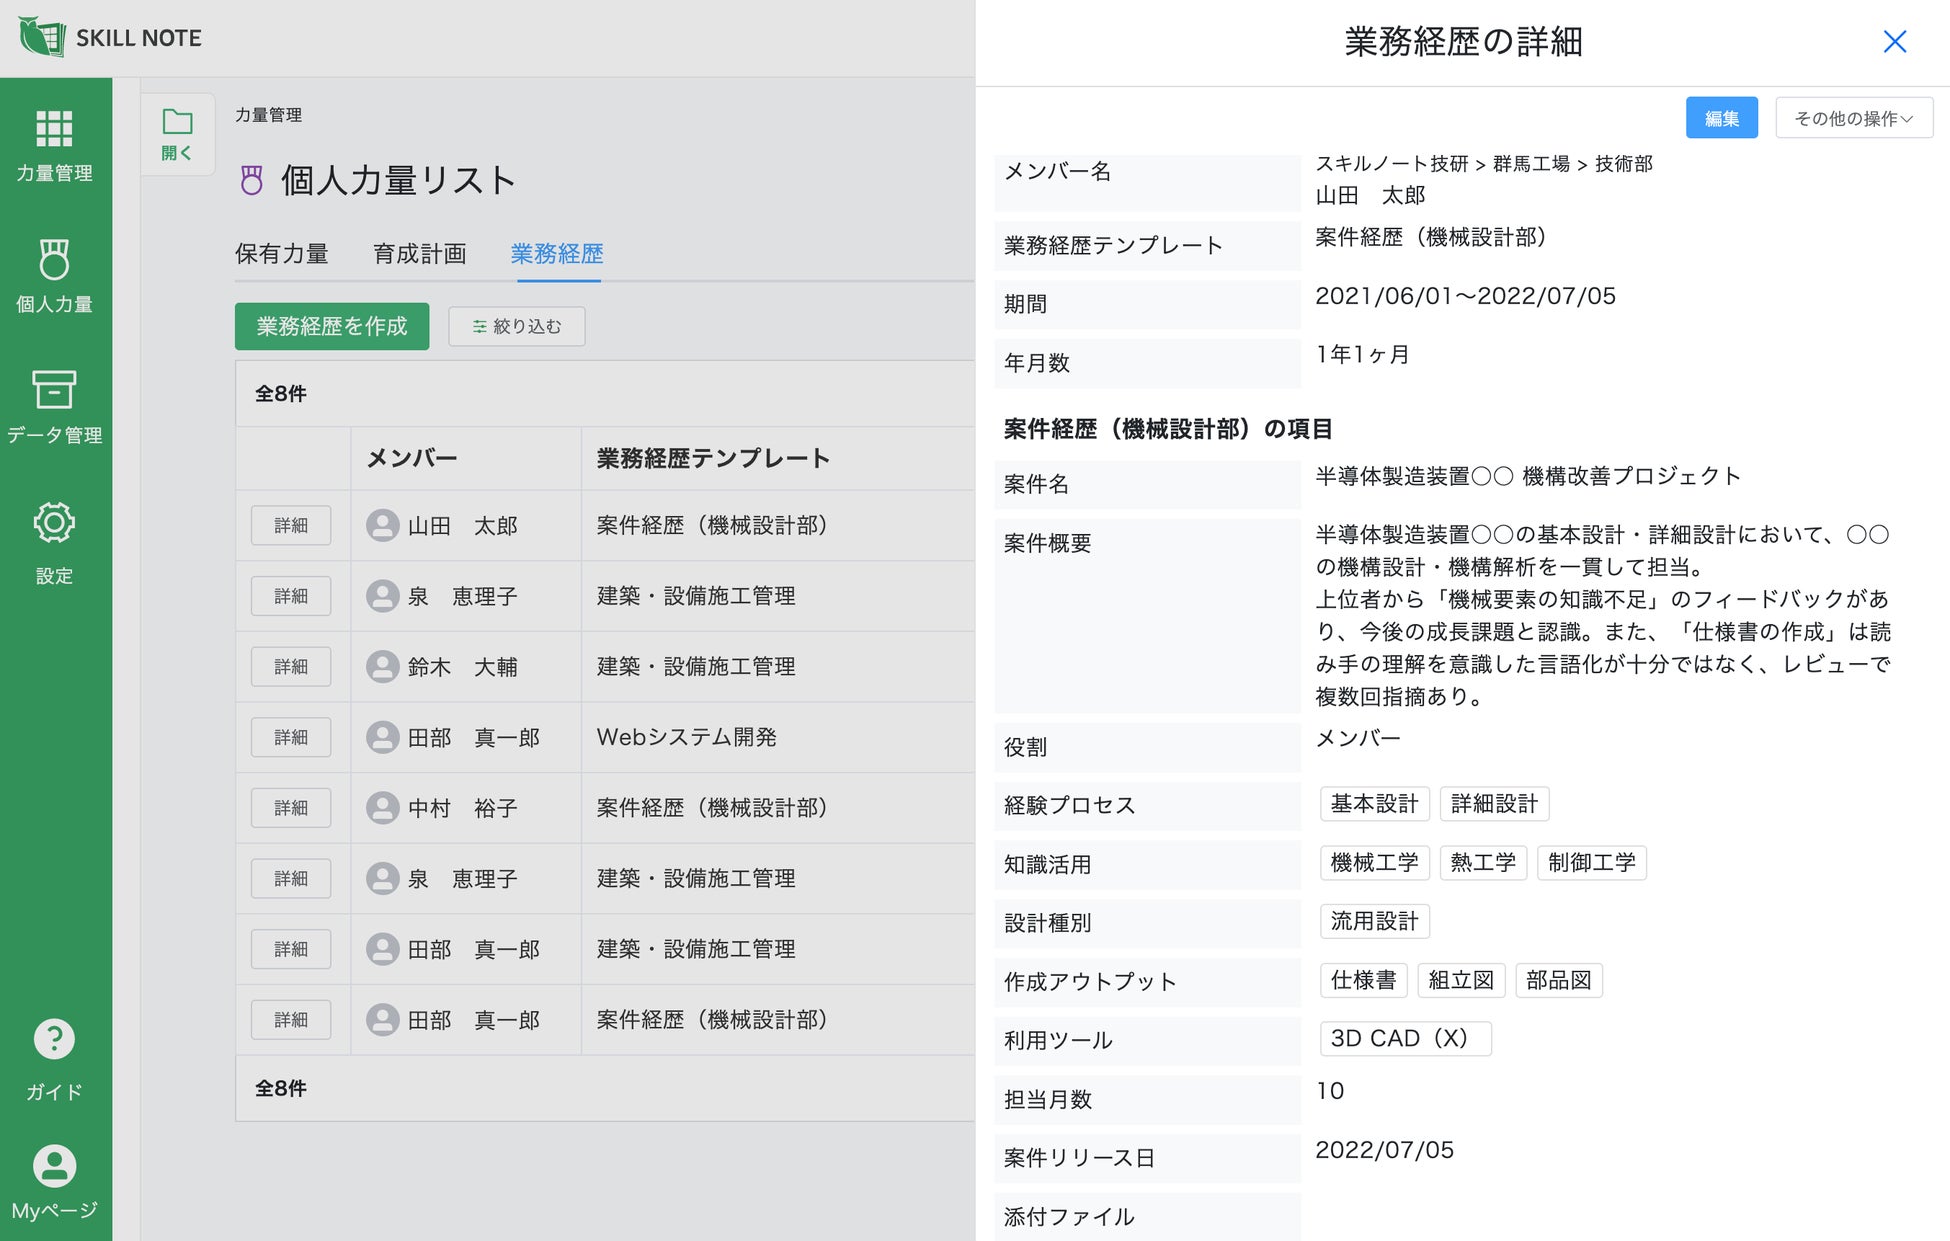1950x1241 pixels.
Task: Click 業務経歴を作成 button
Action: click(x=332, y=327)
